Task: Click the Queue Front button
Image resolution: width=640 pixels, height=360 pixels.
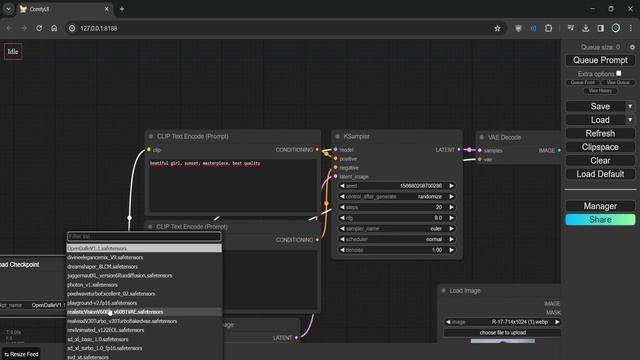Action: point(582,82)
